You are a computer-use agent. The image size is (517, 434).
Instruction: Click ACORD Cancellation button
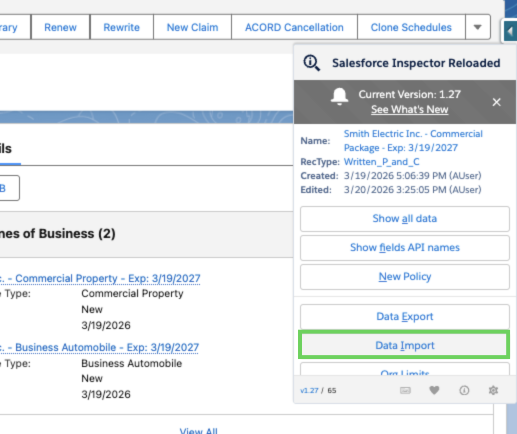[294, 27]
